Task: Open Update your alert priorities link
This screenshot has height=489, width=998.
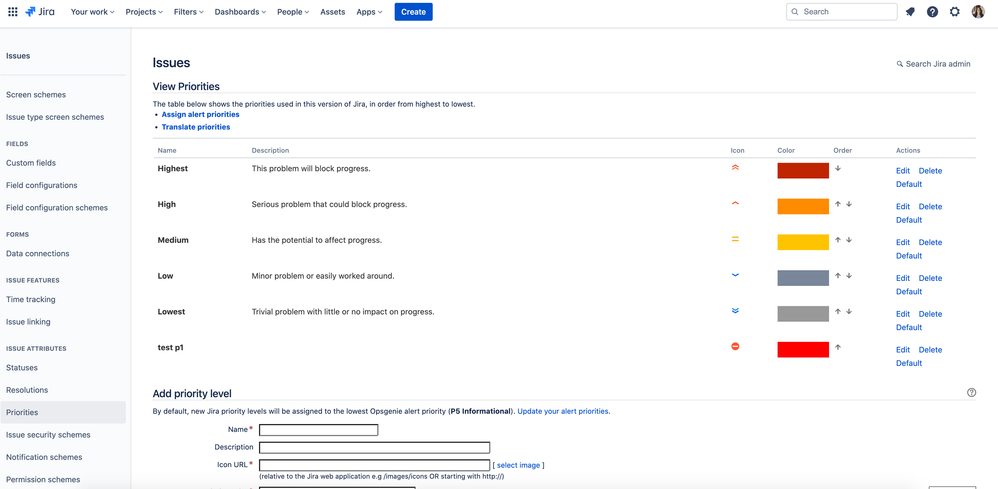Action: 563,411
